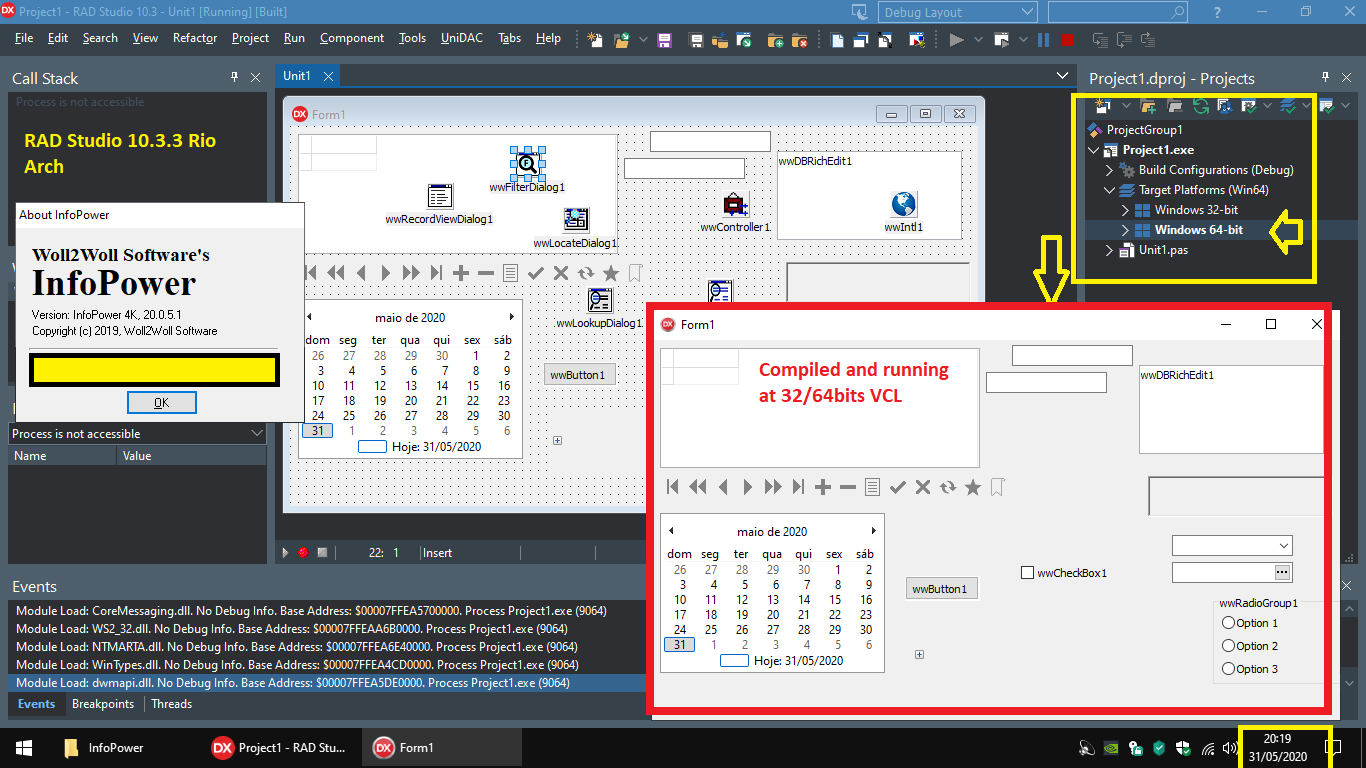Screen dimensions: 1366x768
Task: Click Post checkmark in running Form1 navigator
Action: click(898, 487)
